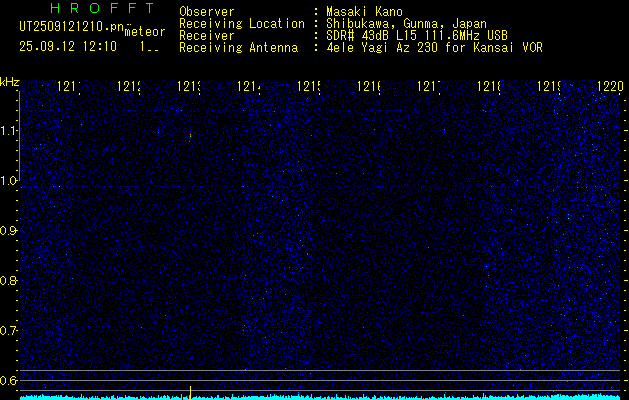Click the timestamp 25.09.12 12:10

[68, 47]
